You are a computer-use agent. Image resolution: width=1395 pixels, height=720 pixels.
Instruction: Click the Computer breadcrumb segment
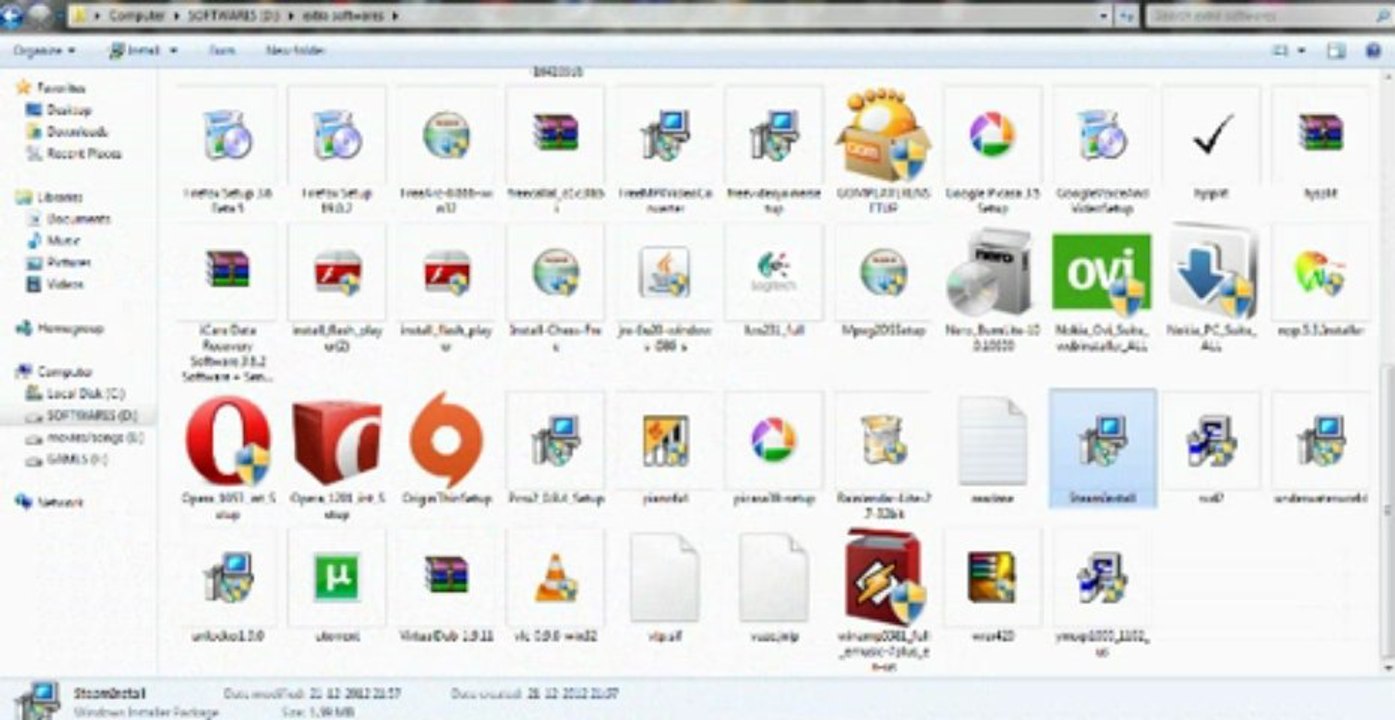[x=136, y=16]
